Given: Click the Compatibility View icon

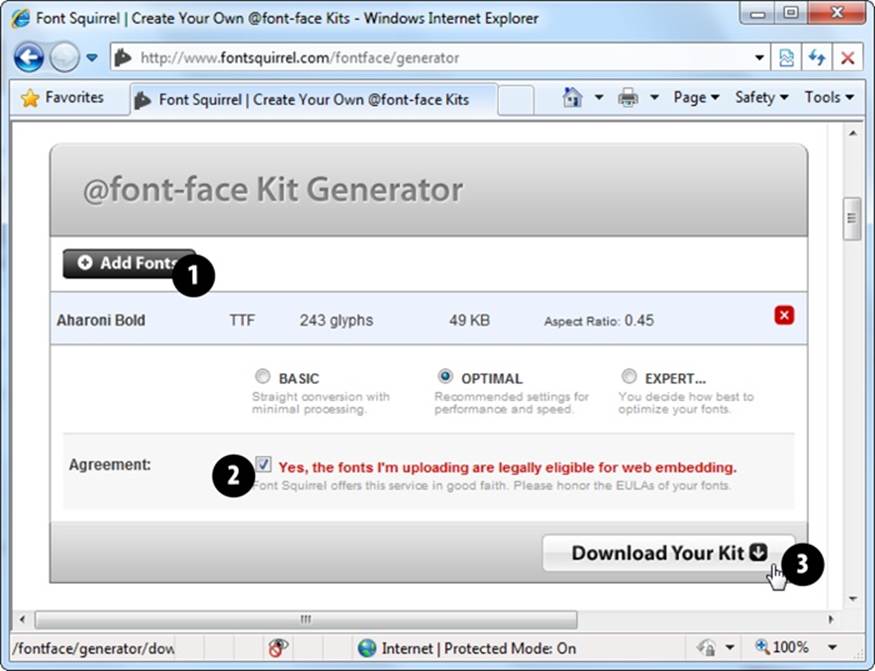Looking at the screenshot, I should (x=786, y=57).
